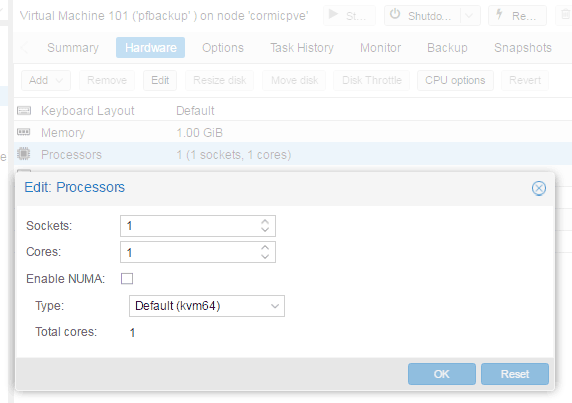The image size is (572, 403).
Task: Click the Keyboard Layout row icon
Action: (24, 110)
